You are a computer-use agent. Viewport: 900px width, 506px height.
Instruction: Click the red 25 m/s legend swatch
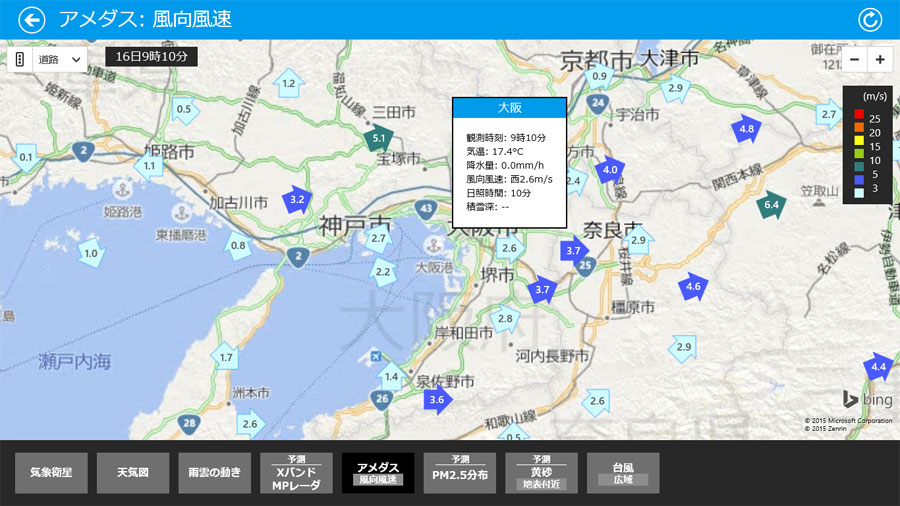click(x=858, y=118)
